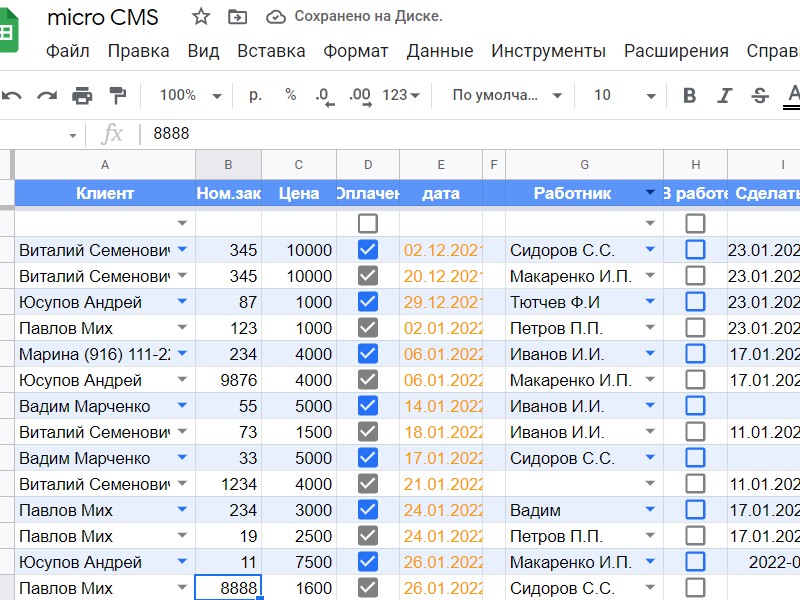Open client dropdown for Марина (916) row

[x=182, y=353]
